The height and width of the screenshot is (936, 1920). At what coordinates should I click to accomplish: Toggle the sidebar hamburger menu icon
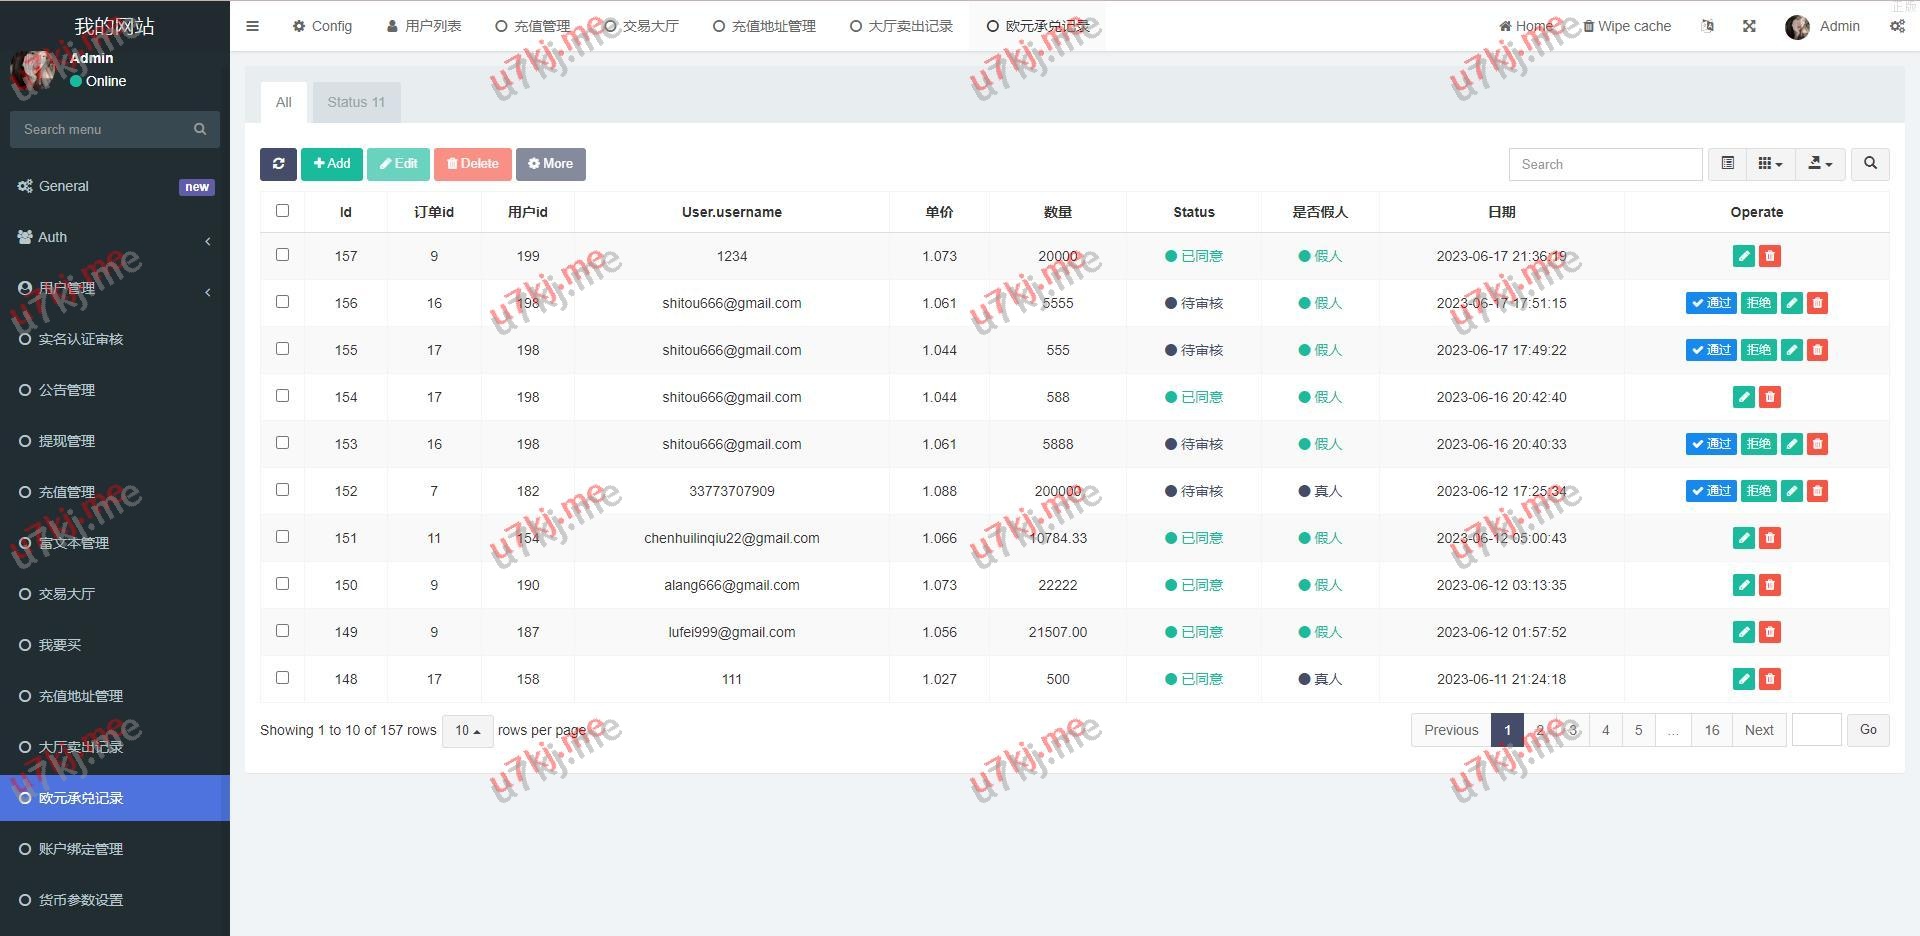(252, 26)
